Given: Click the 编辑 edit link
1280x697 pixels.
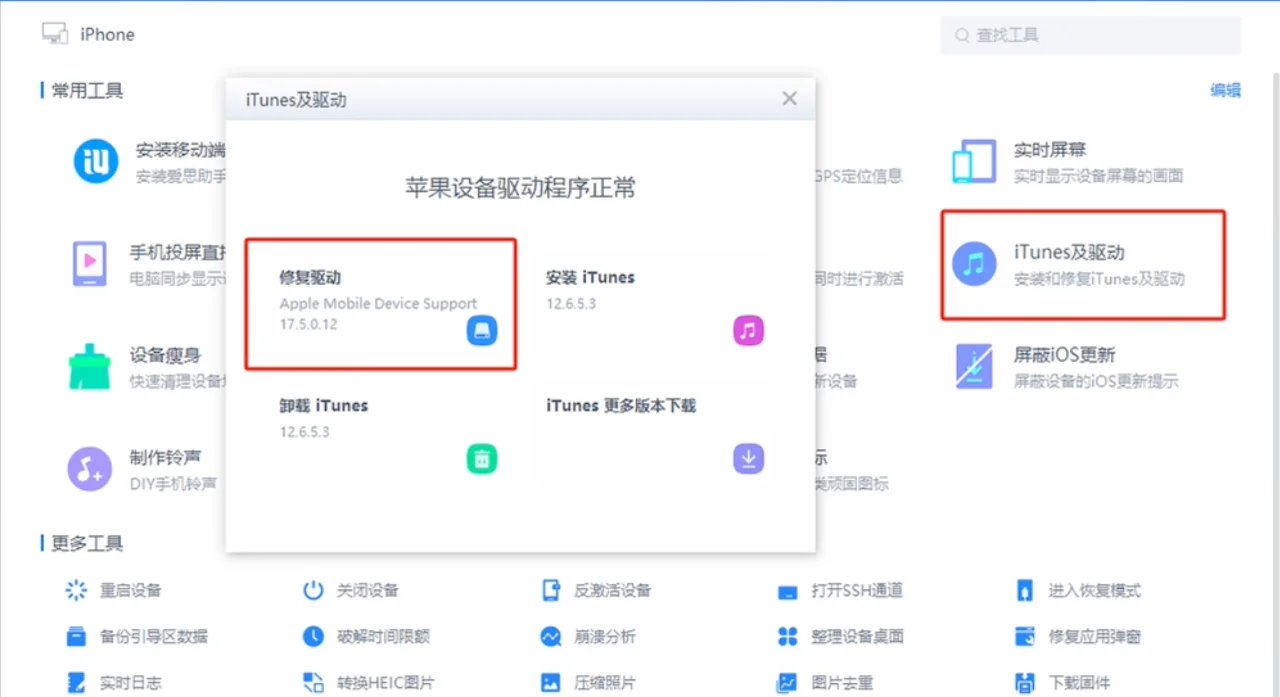Looking at the screenshot, I should [1225, 90].
